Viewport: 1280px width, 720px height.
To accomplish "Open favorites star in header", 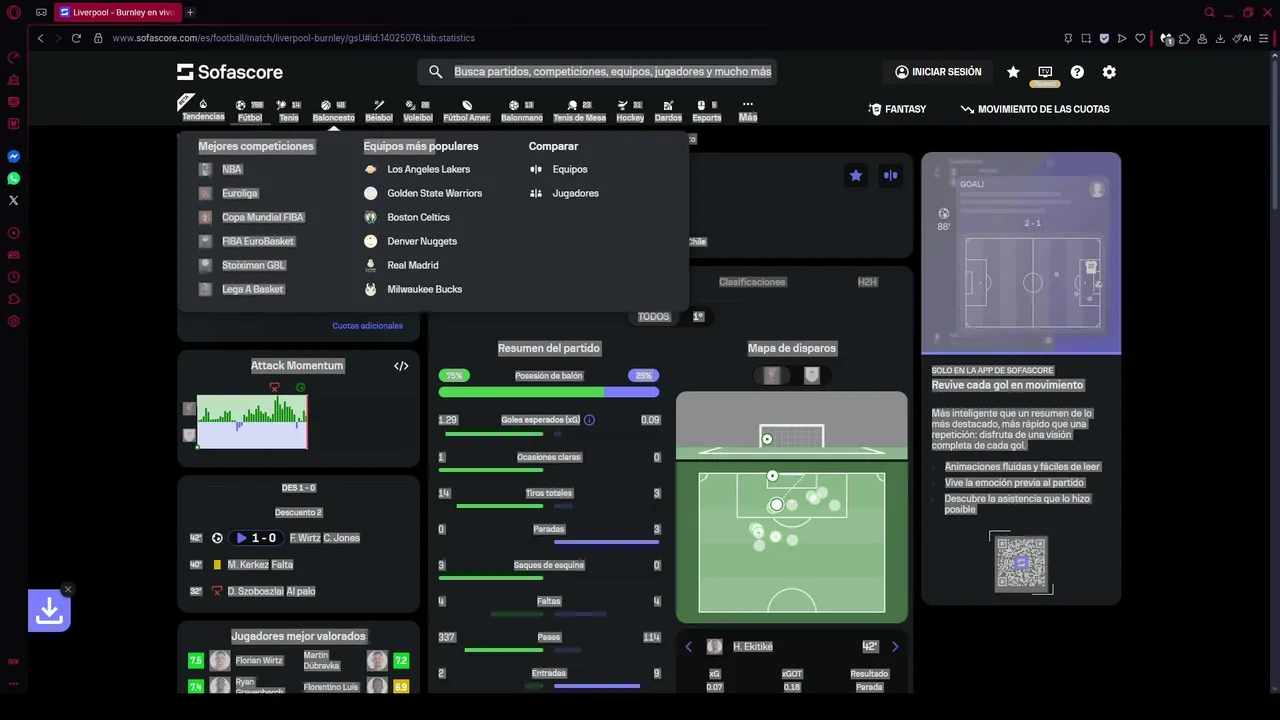I will tap(1013, 72).
